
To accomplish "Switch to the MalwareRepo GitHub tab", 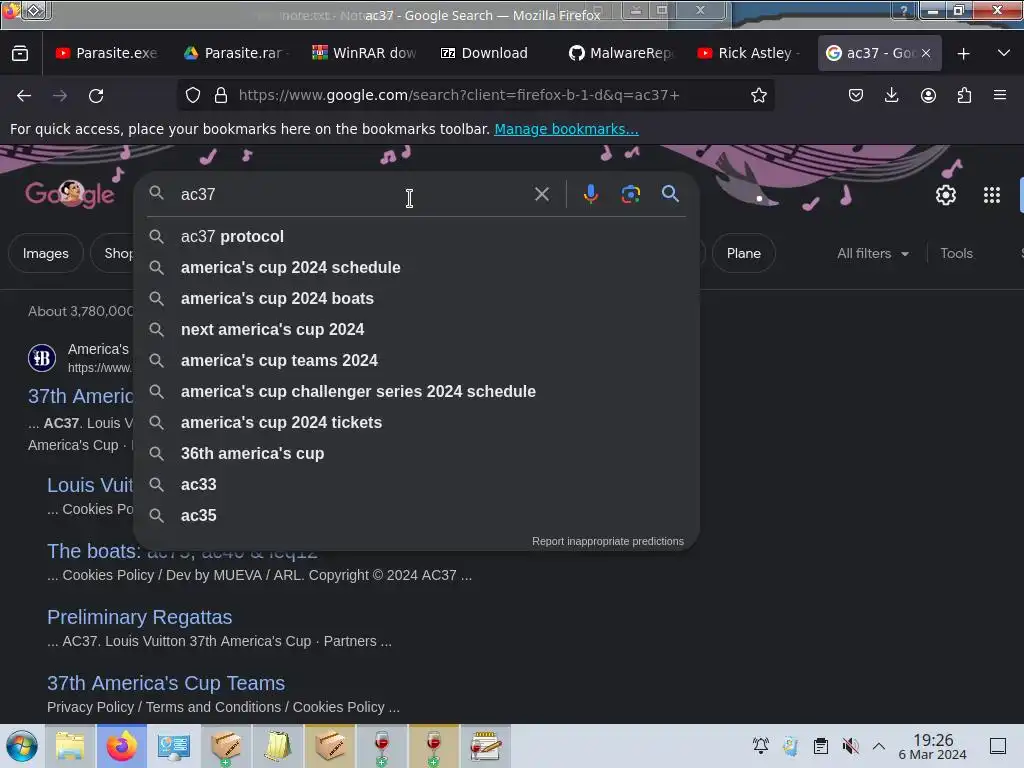I will (x=622, y=53).
